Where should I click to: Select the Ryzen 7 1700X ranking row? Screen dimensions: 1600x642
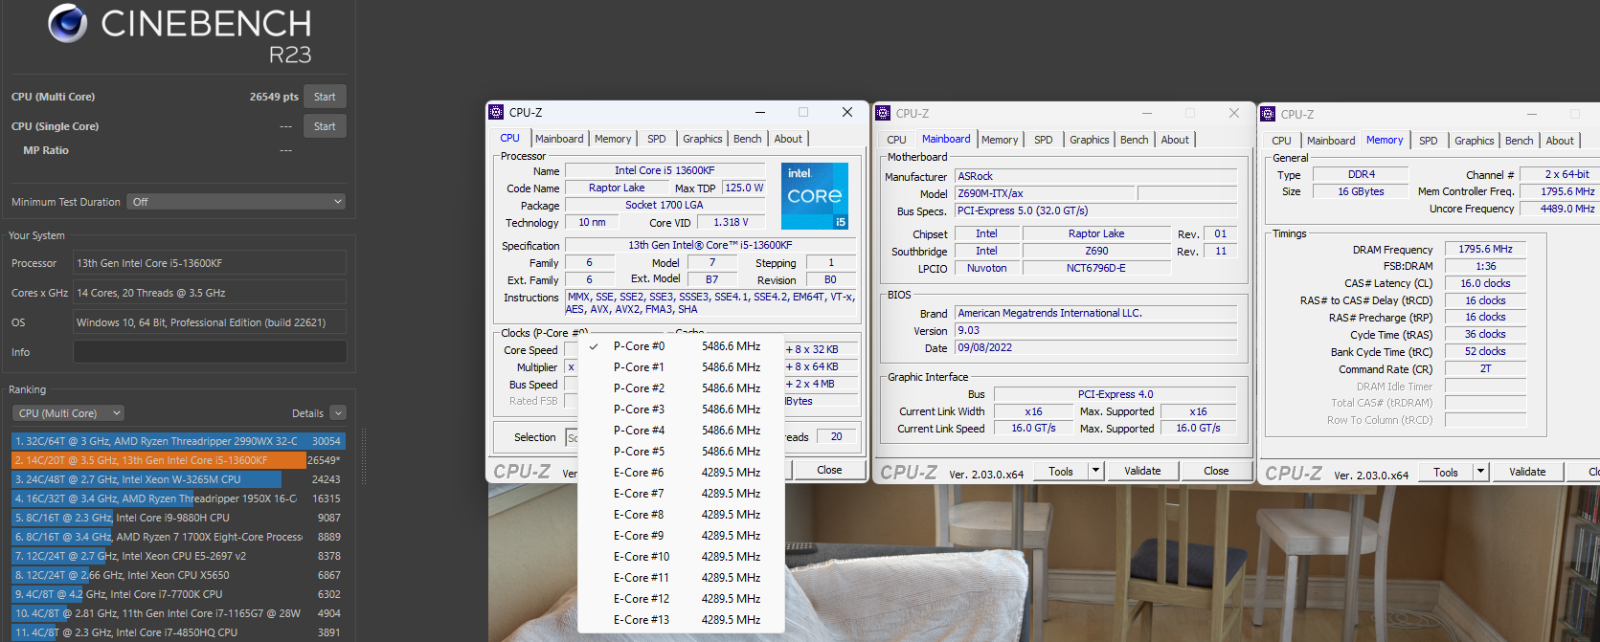tap(177, 537)
